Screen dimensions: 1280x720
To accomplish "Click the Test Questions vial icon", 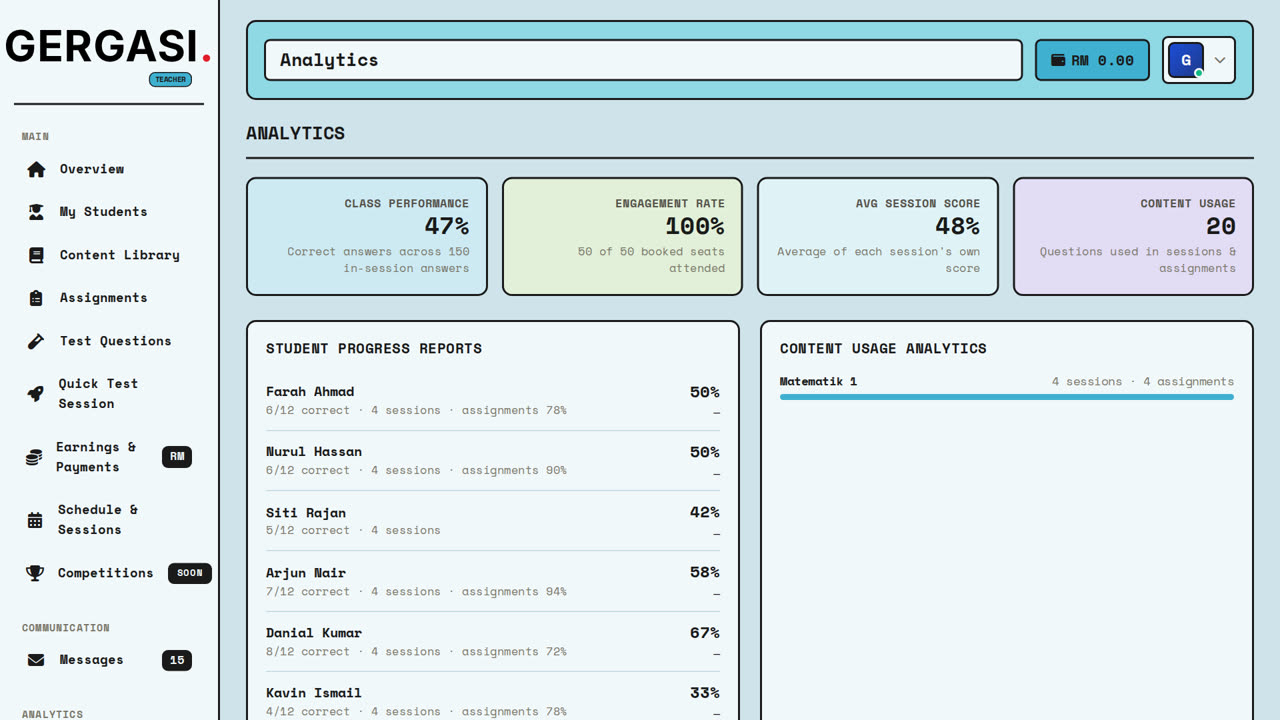I will coord(36,341).
